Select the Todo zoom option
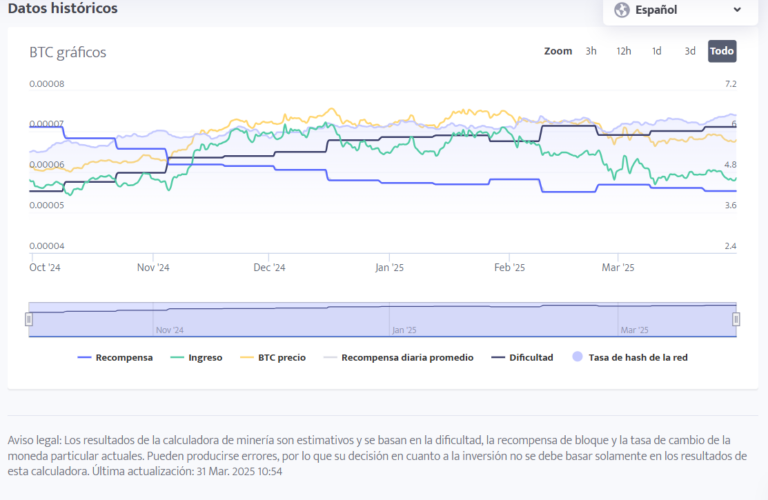 (x=722, y=51)
